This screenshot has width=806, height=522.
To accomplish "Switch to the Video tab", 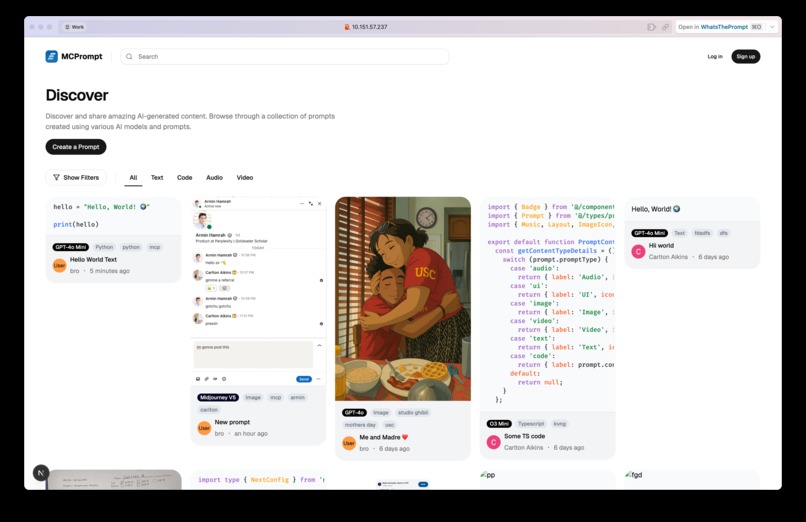I will (245, 178).
